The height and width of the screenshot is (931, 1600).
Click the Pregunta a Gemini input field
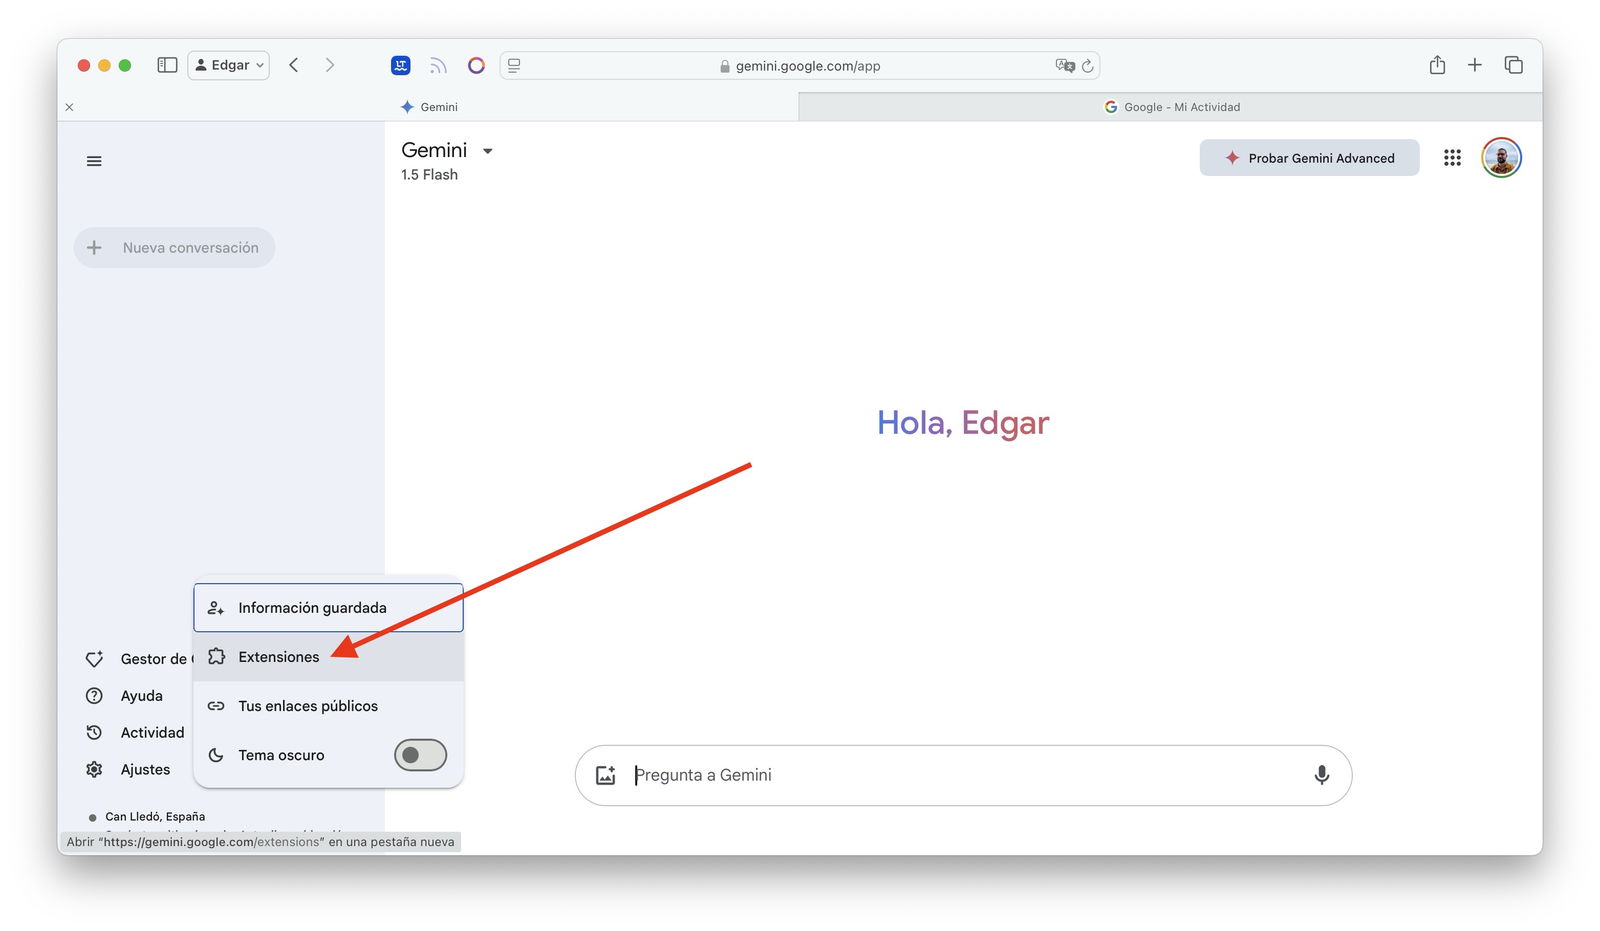(x=964, y=775)
